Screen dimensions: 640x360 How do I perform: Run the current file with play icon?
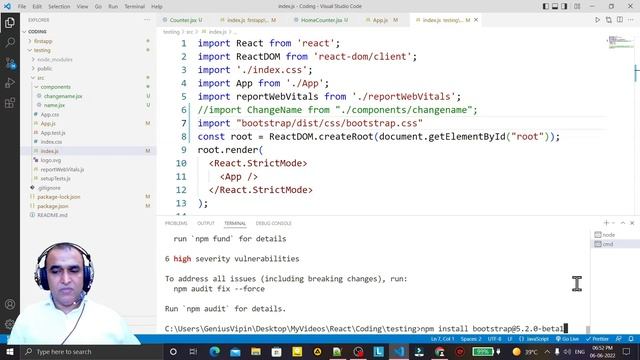597,20
